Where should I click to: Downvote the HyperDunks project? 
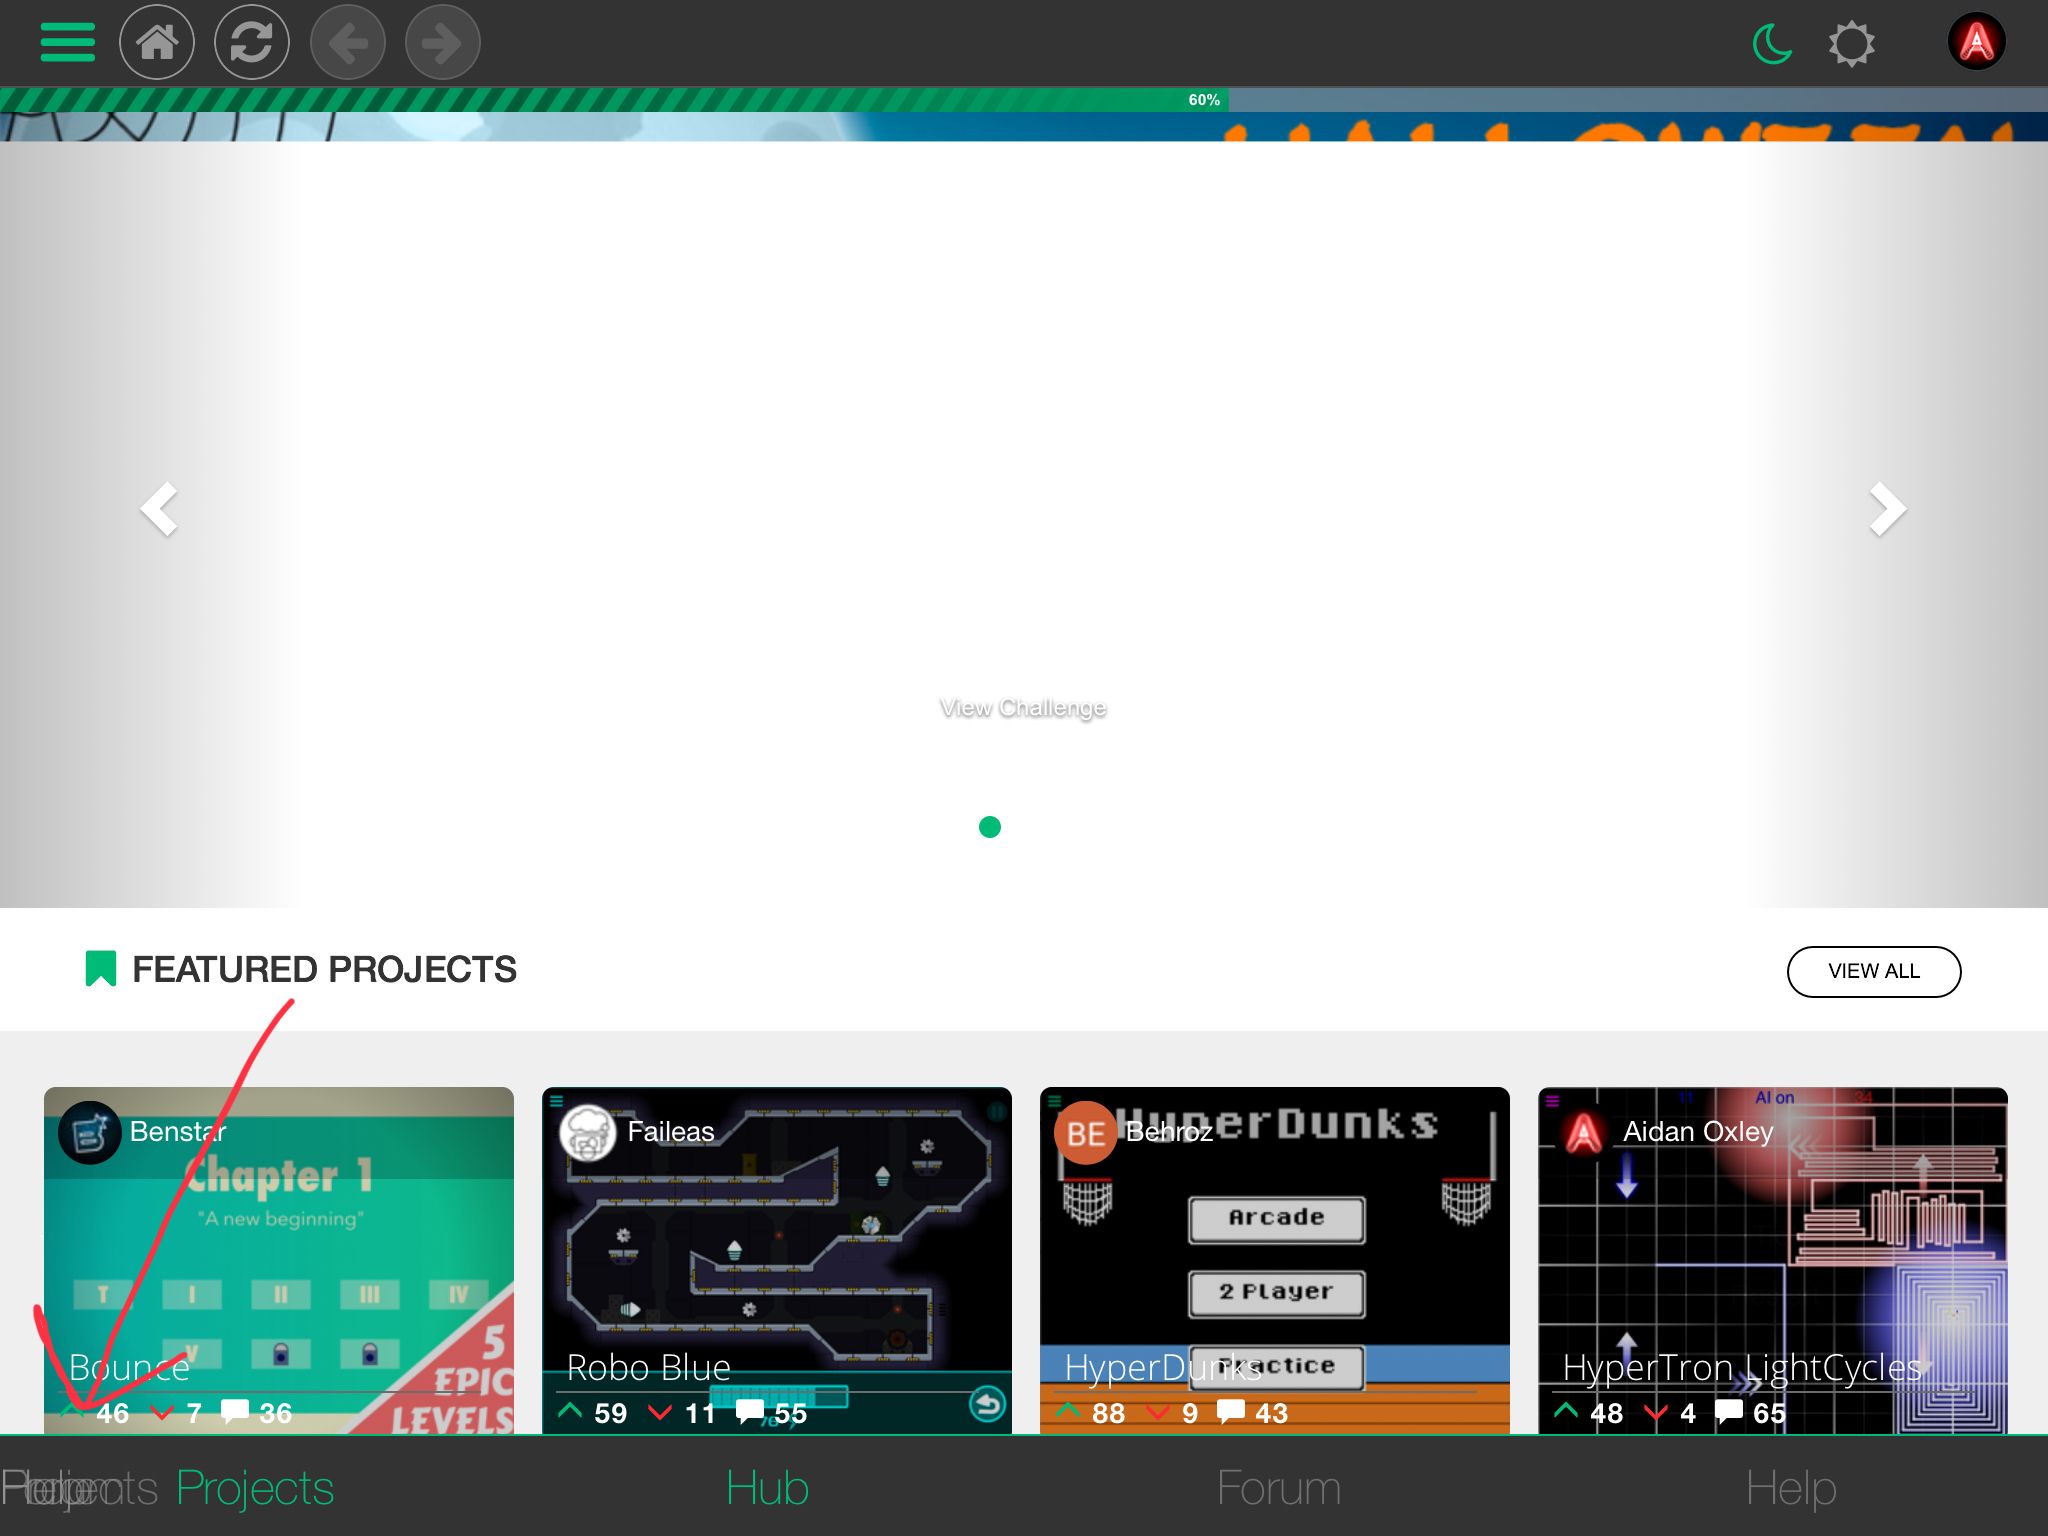coord(1158,1412)
